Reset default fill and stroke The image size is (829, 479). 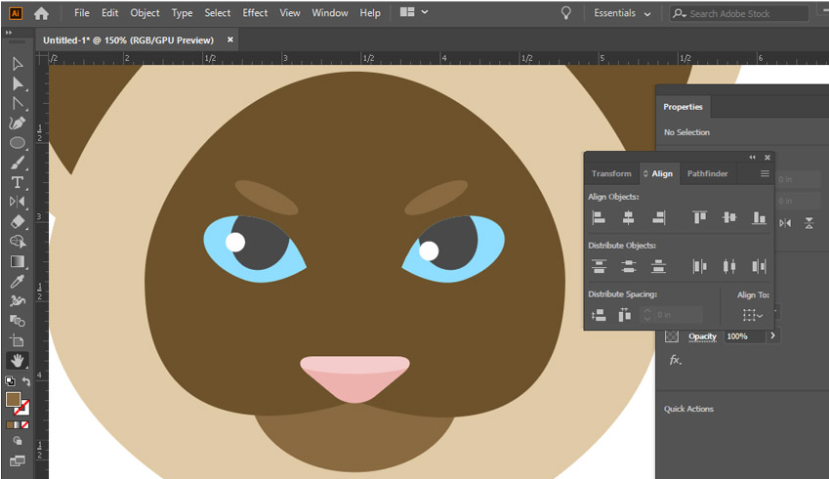click(x=10, y=381)
